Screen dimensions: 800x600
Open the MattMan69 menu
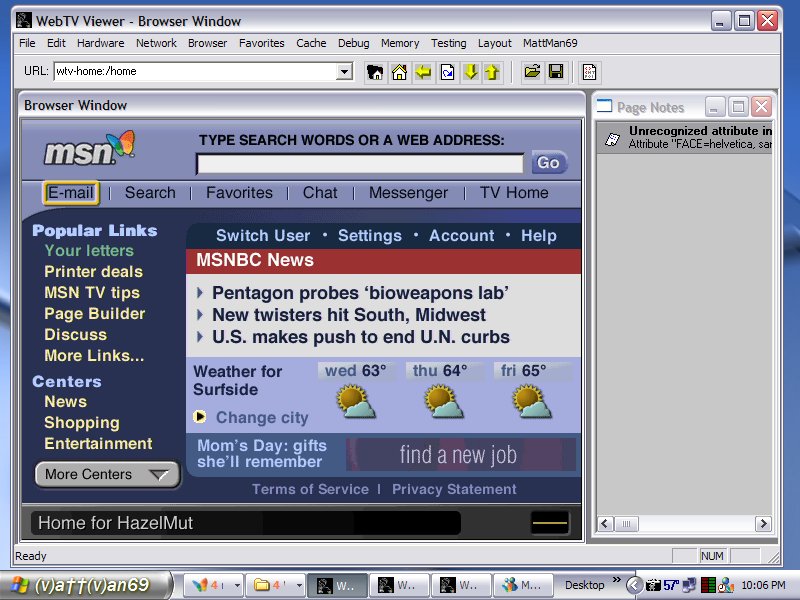point(550,43)
